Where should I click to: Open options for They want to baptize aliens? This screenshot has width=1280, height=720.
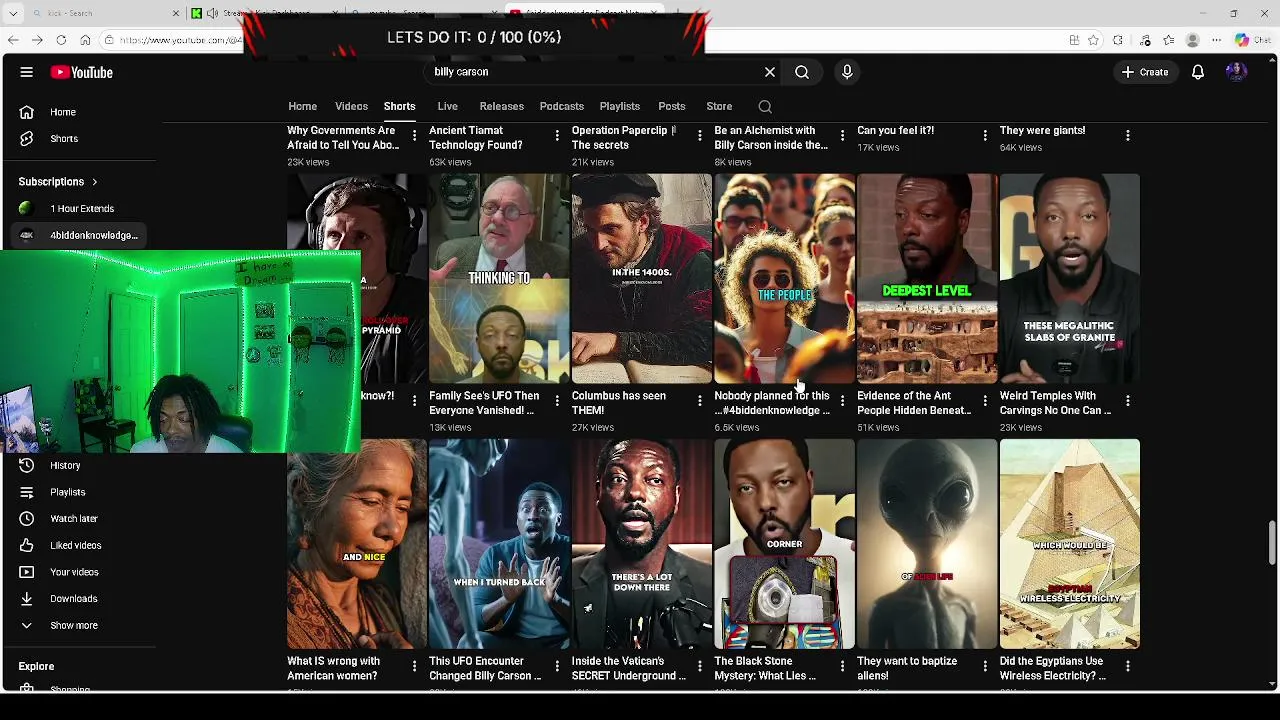coord(985,666)
